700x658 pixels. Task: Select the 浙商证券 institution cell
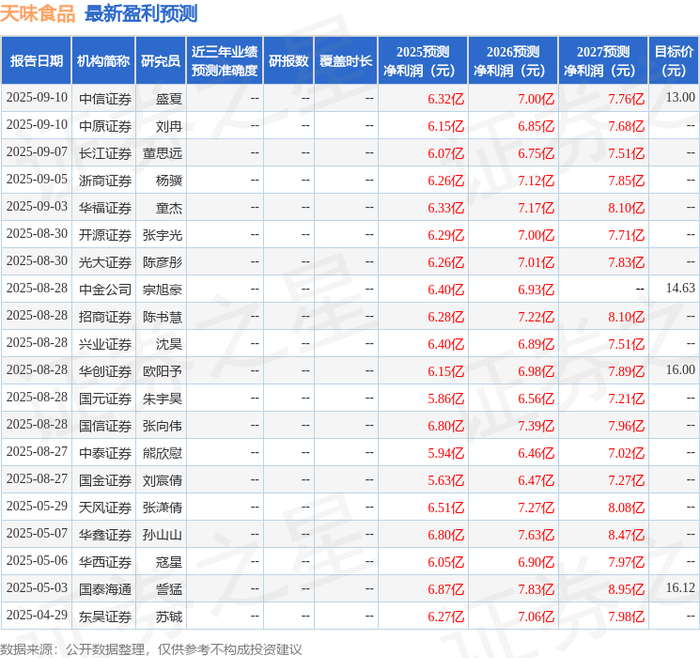[x=105, y=181]
